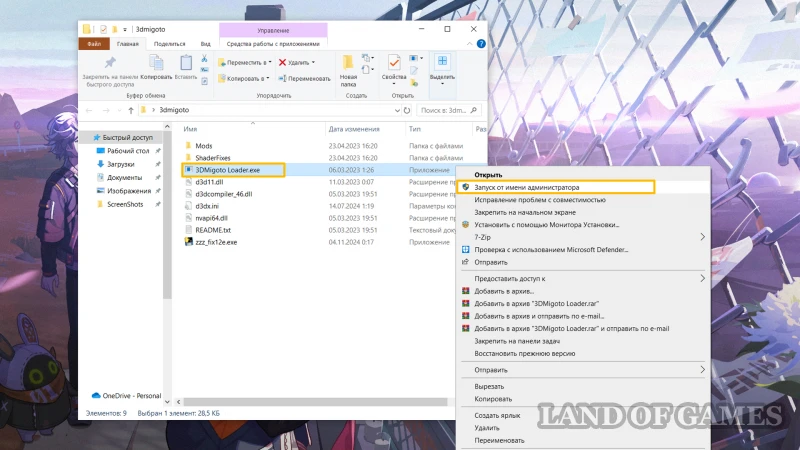Open Properties checkmark icon in ribbon
The height and width of the screenshot is (450, 800).
394,63
